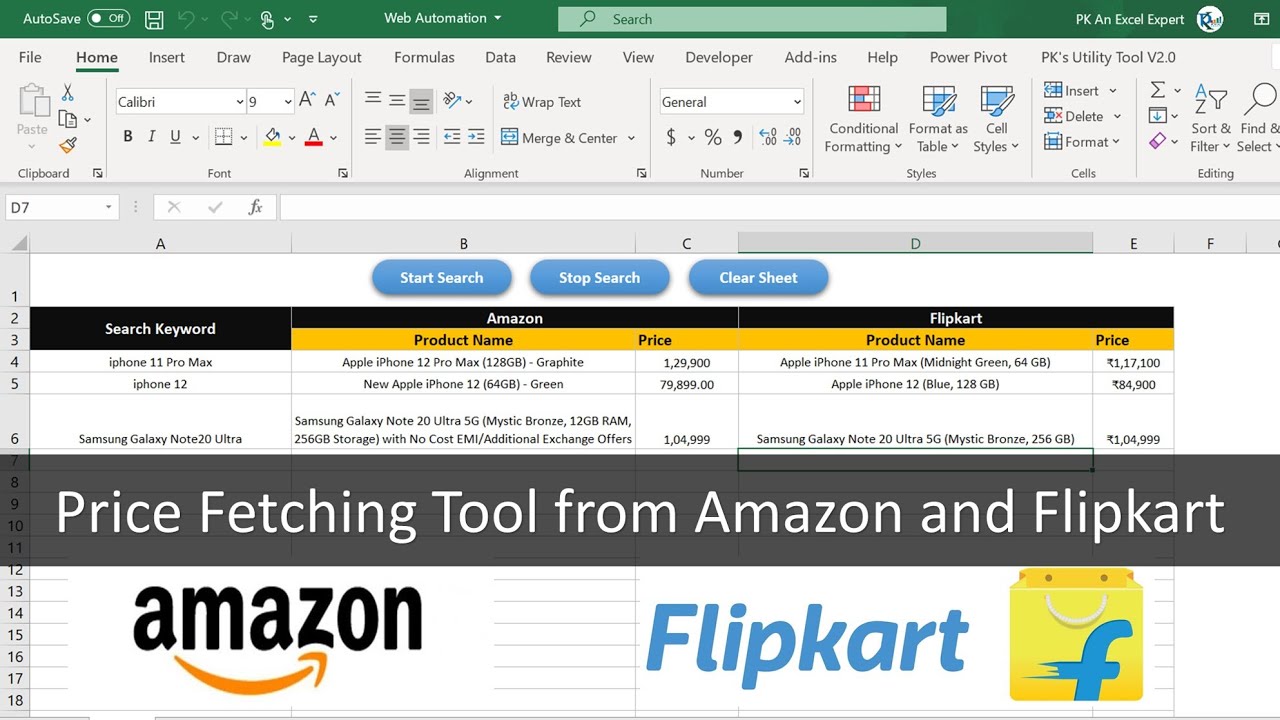Click the Insert Function fx icon
The height and width of the screenshot is (720, 1280).
click(255, 207)
